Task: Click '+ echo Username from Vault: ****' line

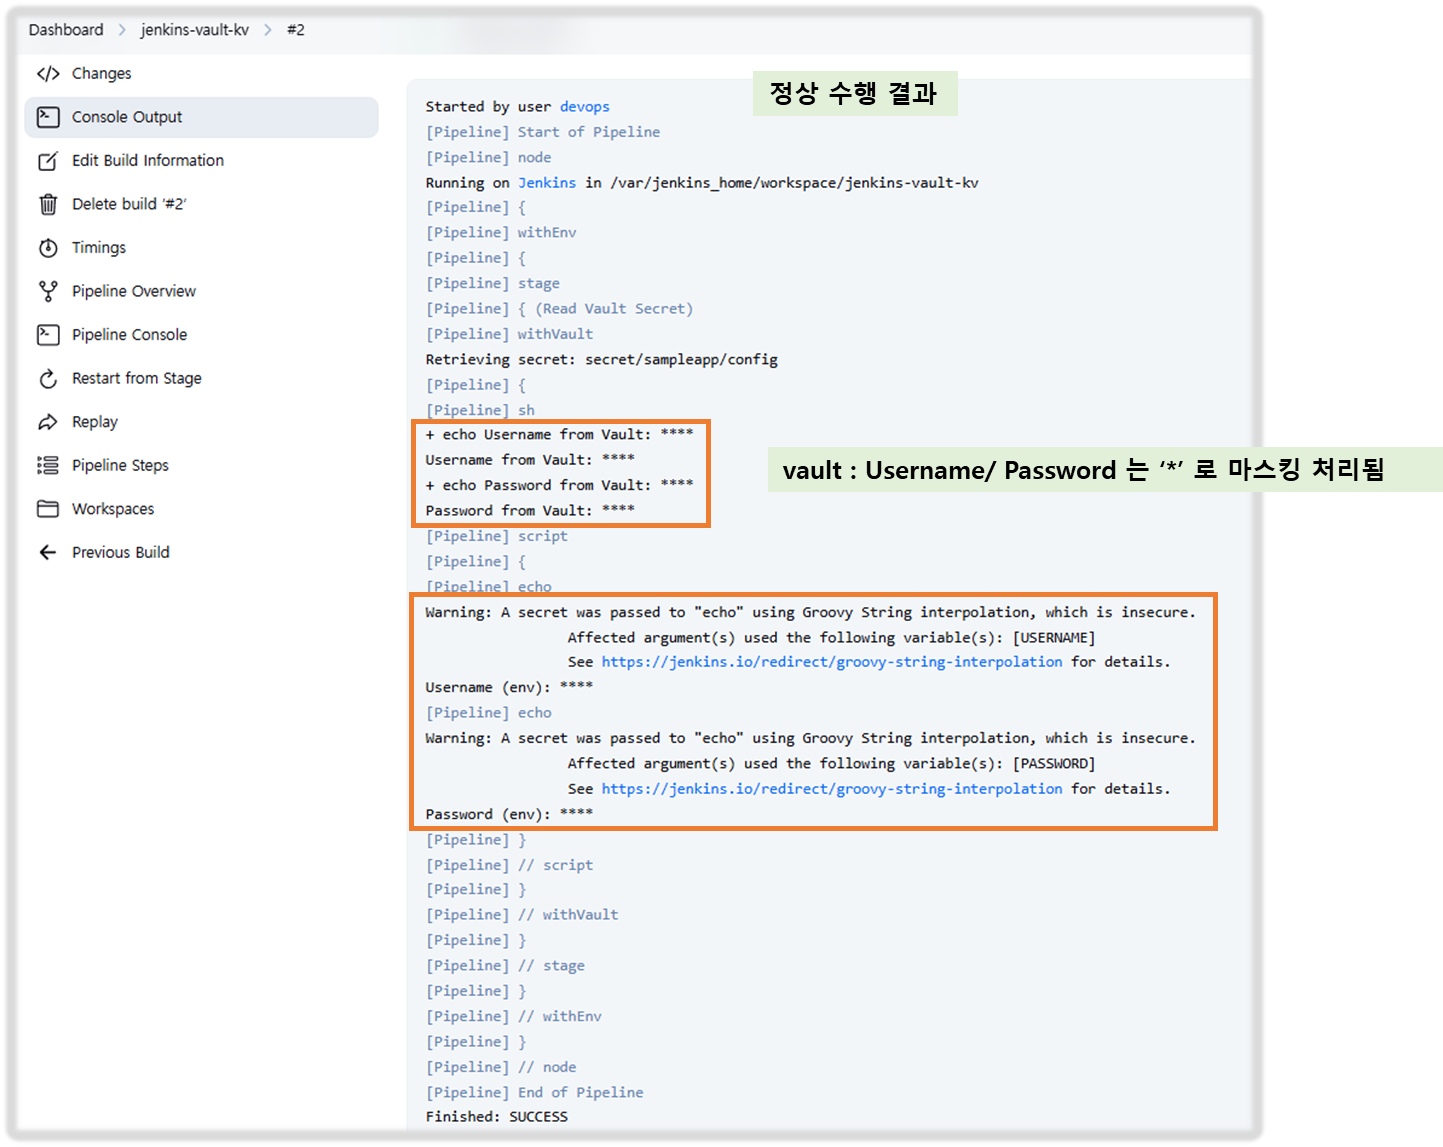Action: [x=560, y=435]
